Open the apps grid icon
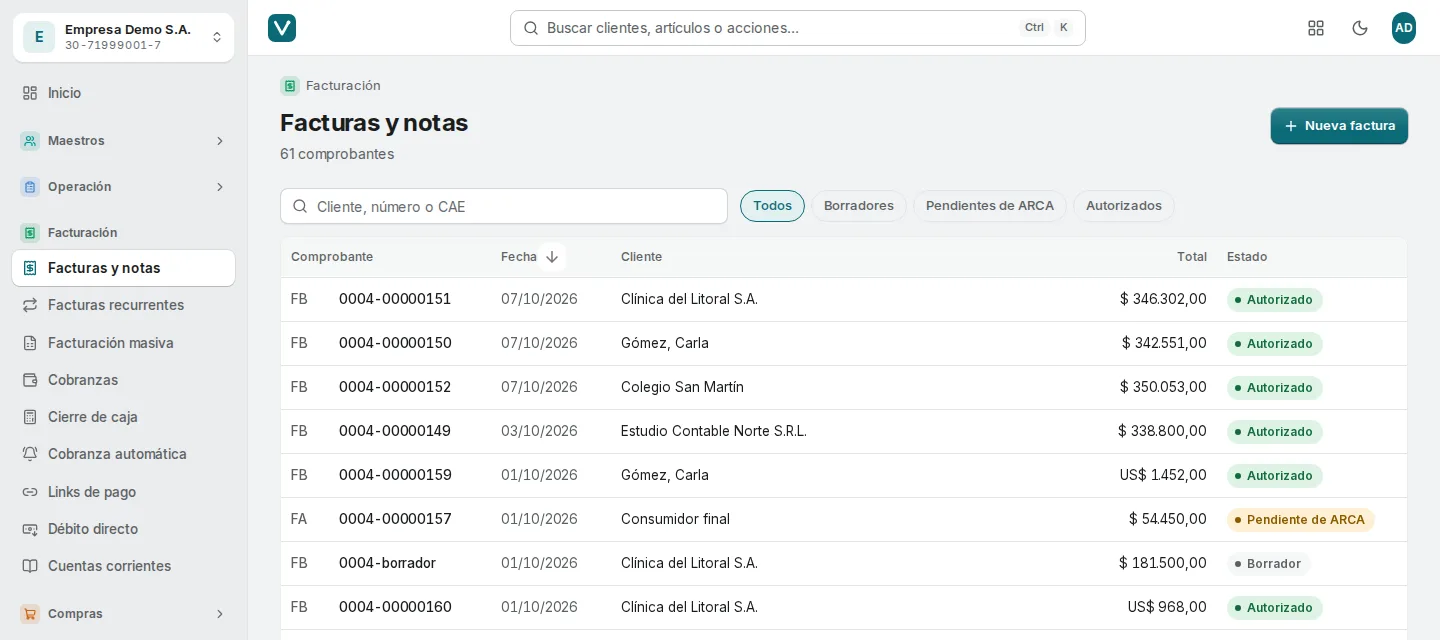The height and width of the screenshot is (640, 1440). tap(1316, 28)
